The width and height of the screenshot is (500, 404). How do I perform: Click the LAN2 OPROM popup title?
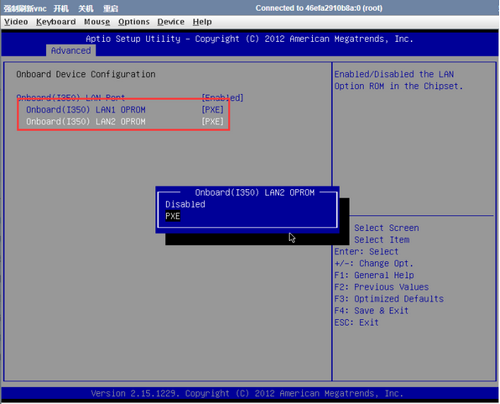point(255,193)
